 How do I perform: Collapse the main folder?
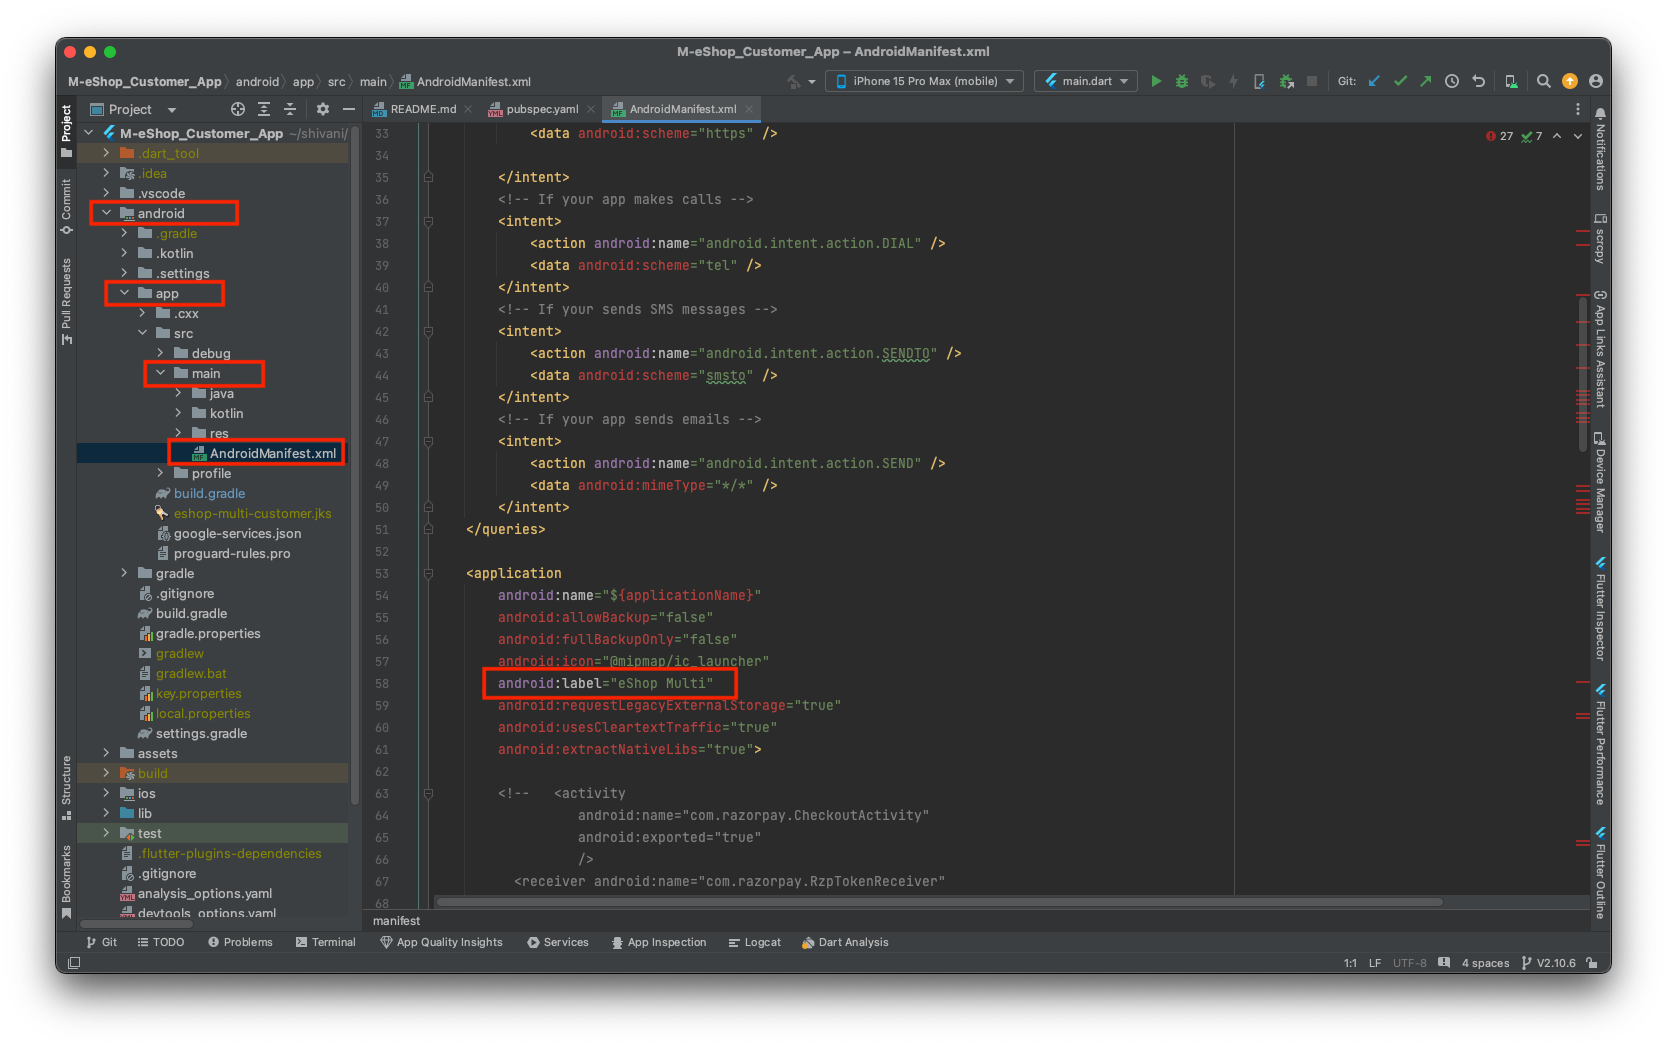coord(160,373)
